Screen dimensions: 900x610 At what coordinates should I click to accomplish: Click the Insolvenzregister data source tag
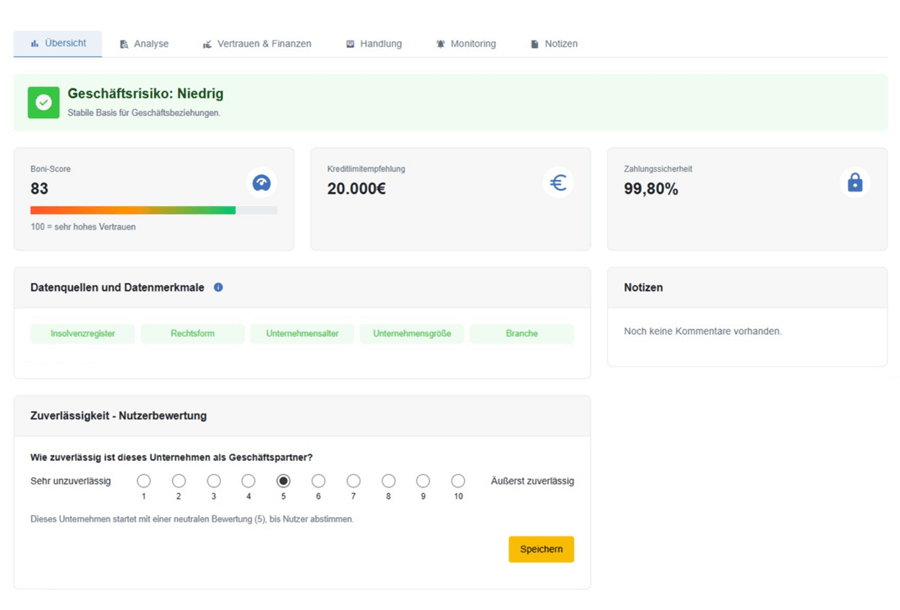[82, 334]
